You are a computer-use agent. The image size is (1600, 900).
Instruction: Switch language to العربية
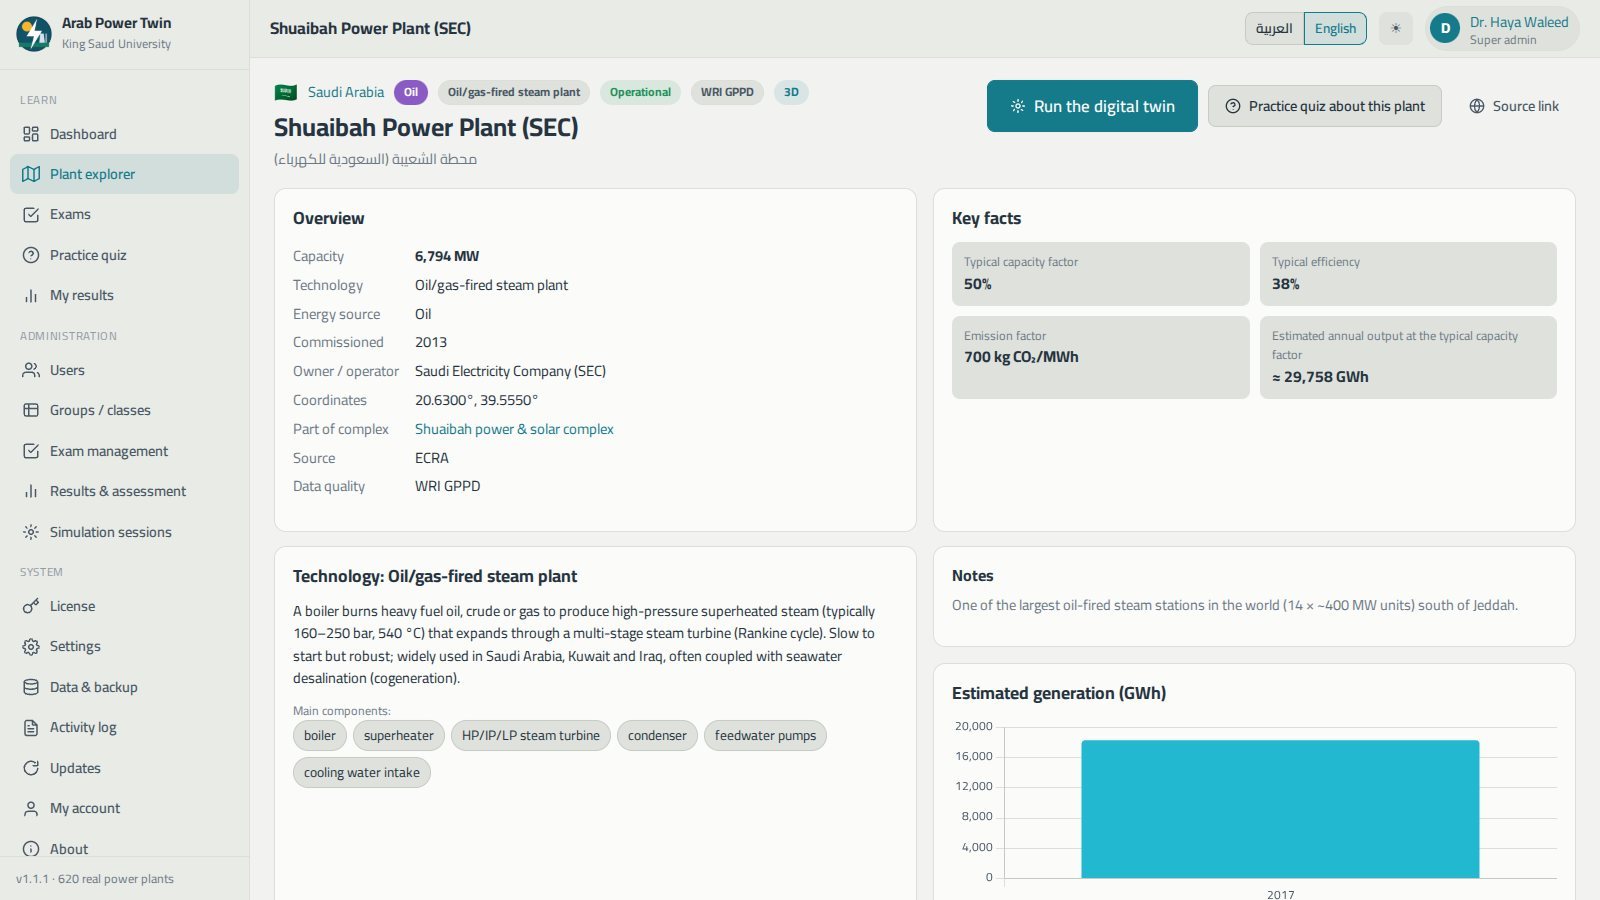pyautogui.click(x=1274, y=28)
